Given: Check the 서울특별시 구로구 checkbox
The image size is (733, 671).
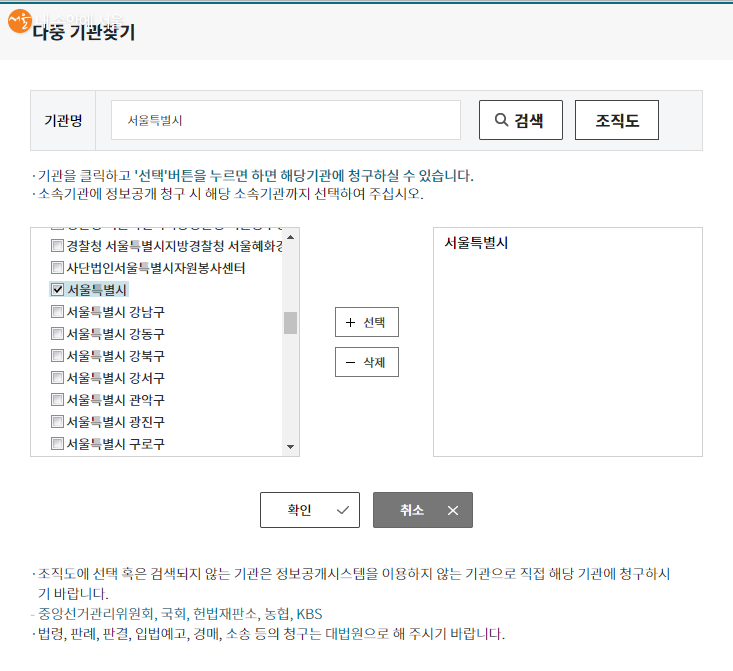Looking at the screenshot, I should tap(57, 444).
